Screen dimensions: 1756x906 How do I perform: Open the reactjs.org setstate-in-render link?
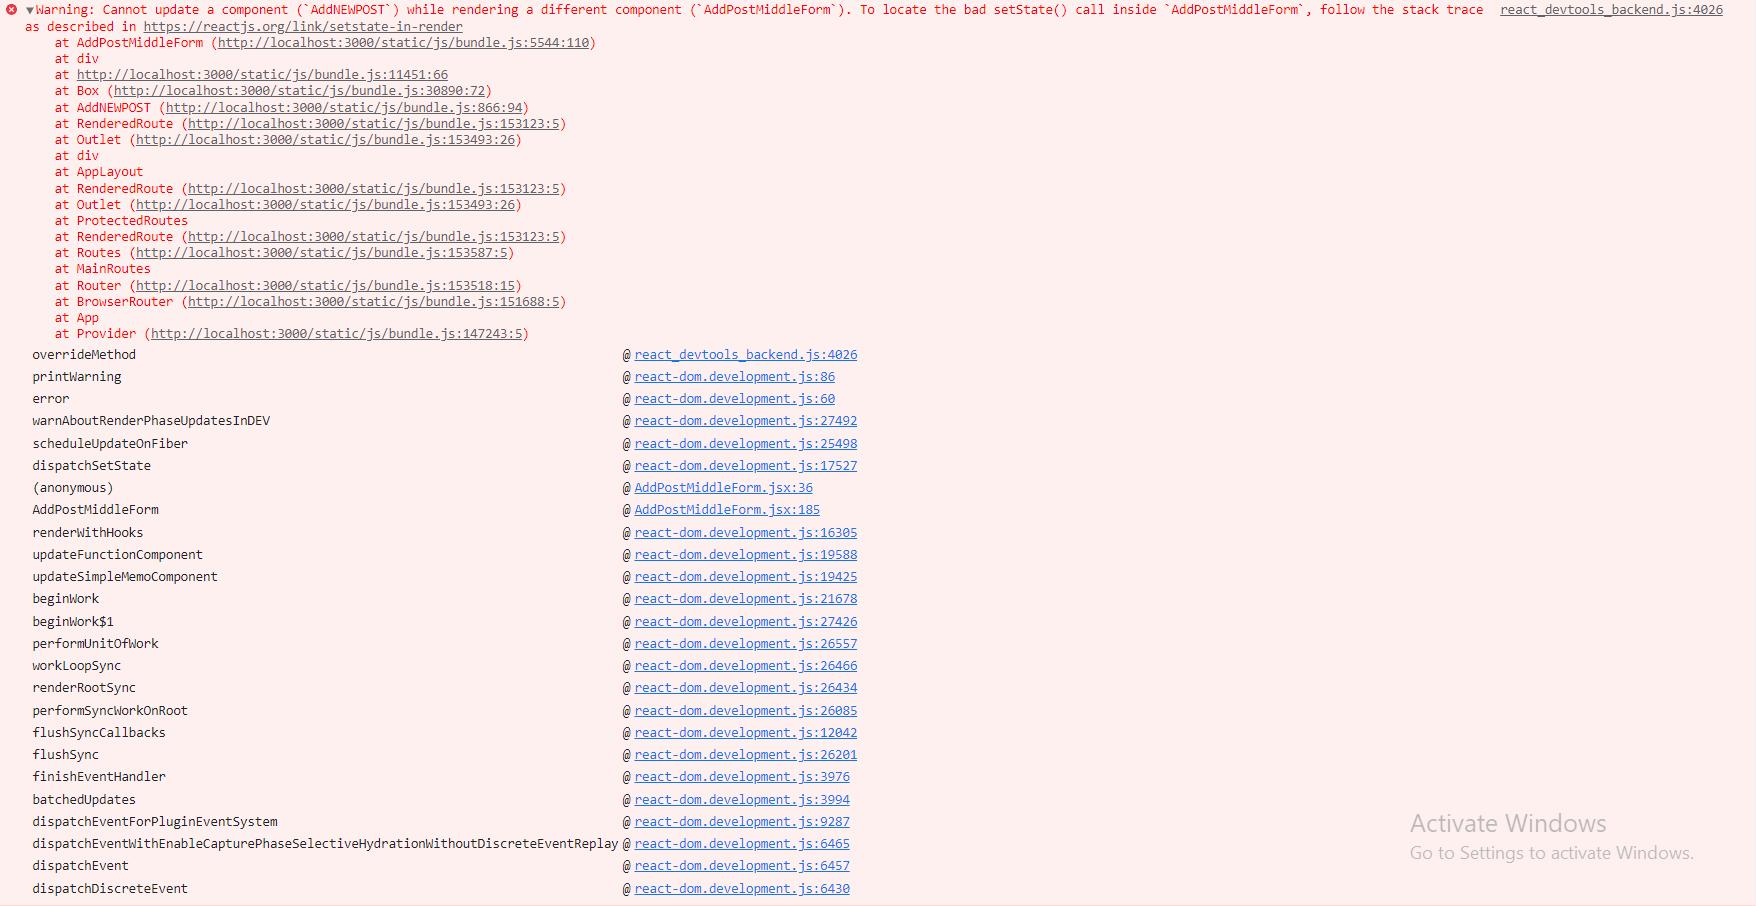click(x=303, y=27)
